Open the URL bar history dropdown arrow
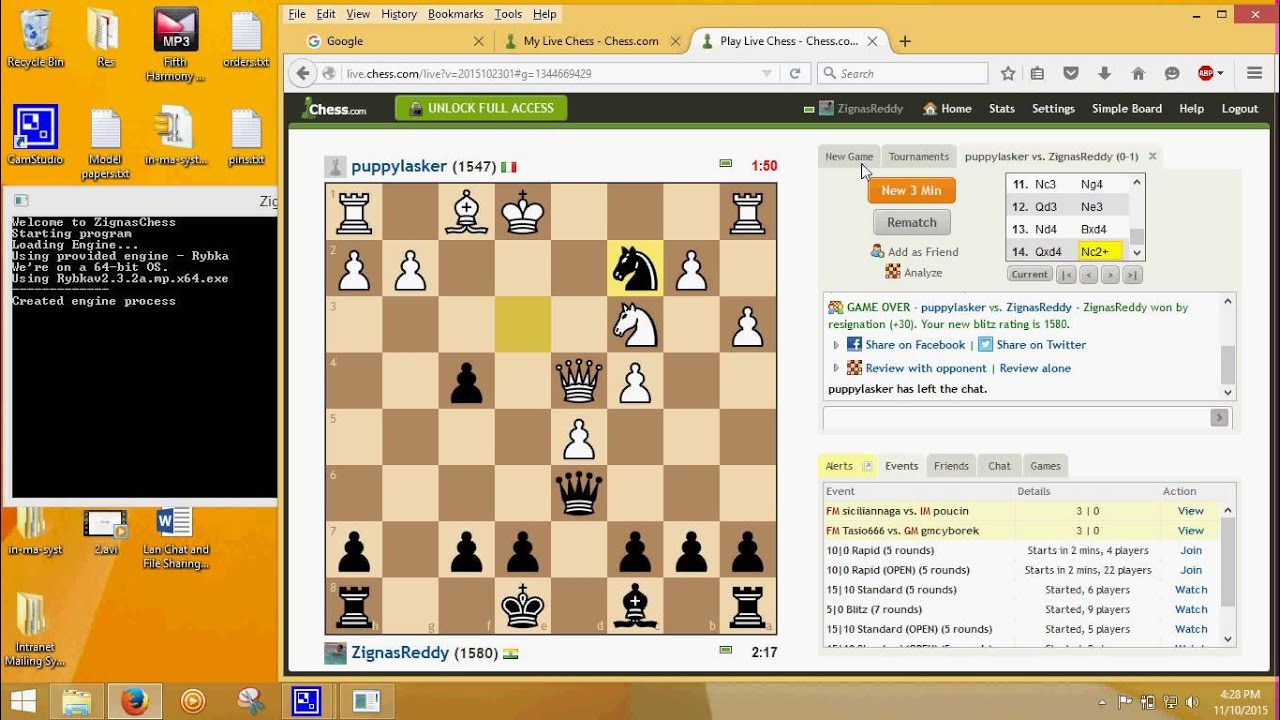The width and height of the screenshot is (1280, 720). (x=767, y=73)
